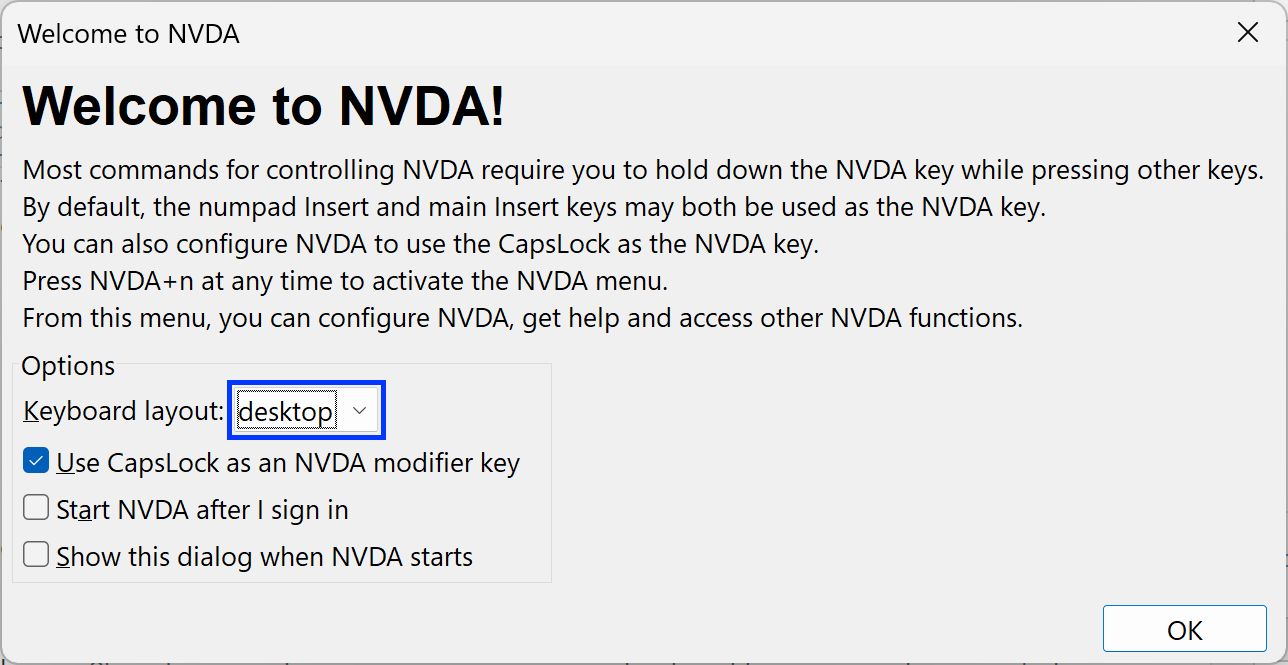Confirm settings with OK

(1184, 629)
